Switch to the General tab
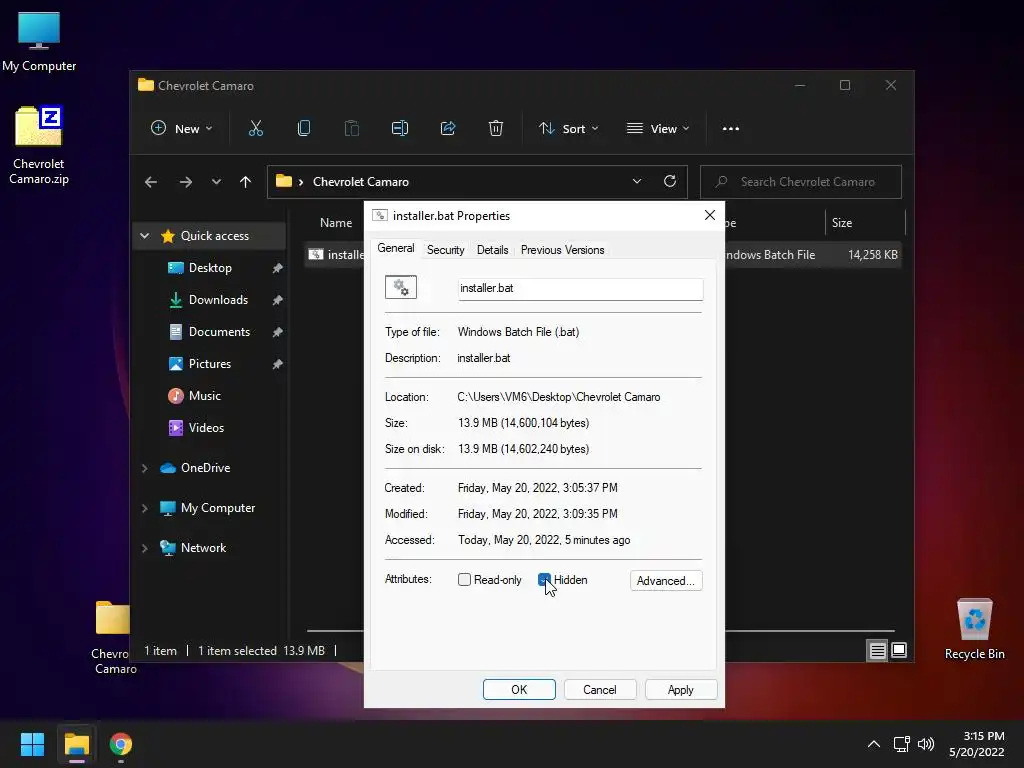1024x768 pixels. 396,248
